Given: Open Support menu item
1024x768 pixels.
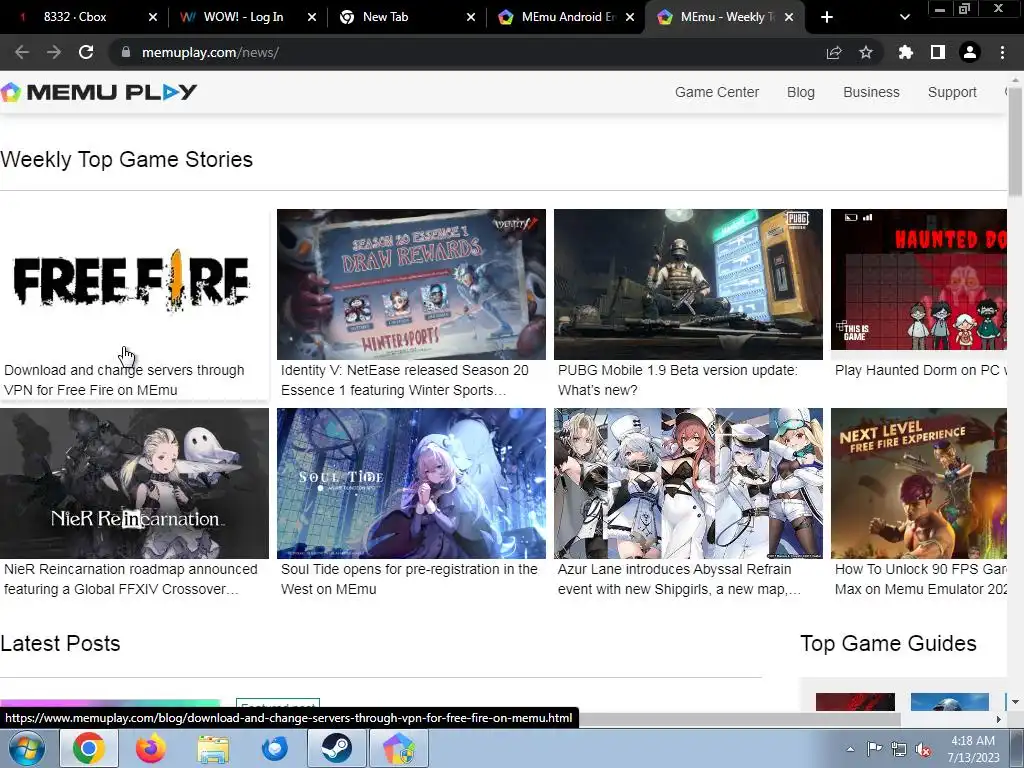Looking at the screenshot, I should pos(952,92).
